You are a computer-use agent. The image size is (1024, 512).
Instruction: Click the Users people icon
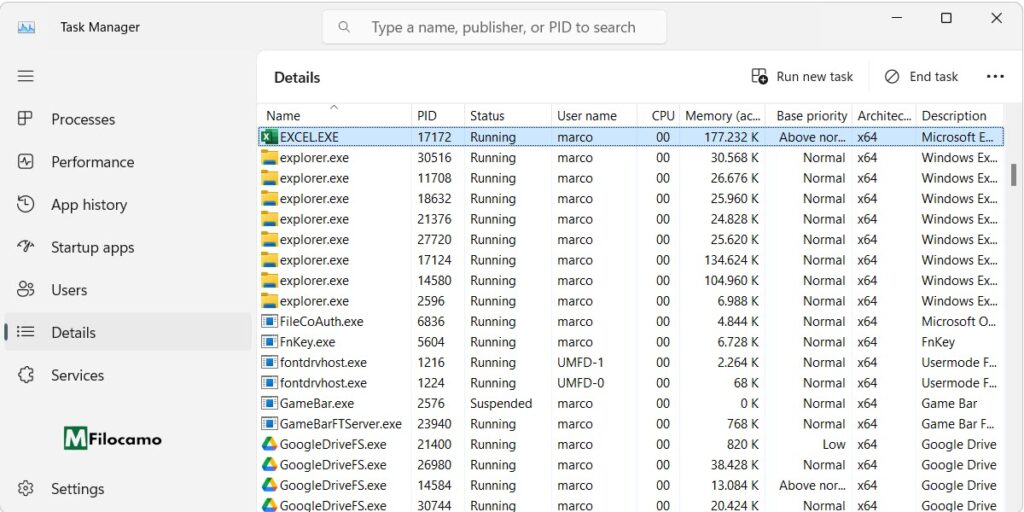[x=25, y=289]
